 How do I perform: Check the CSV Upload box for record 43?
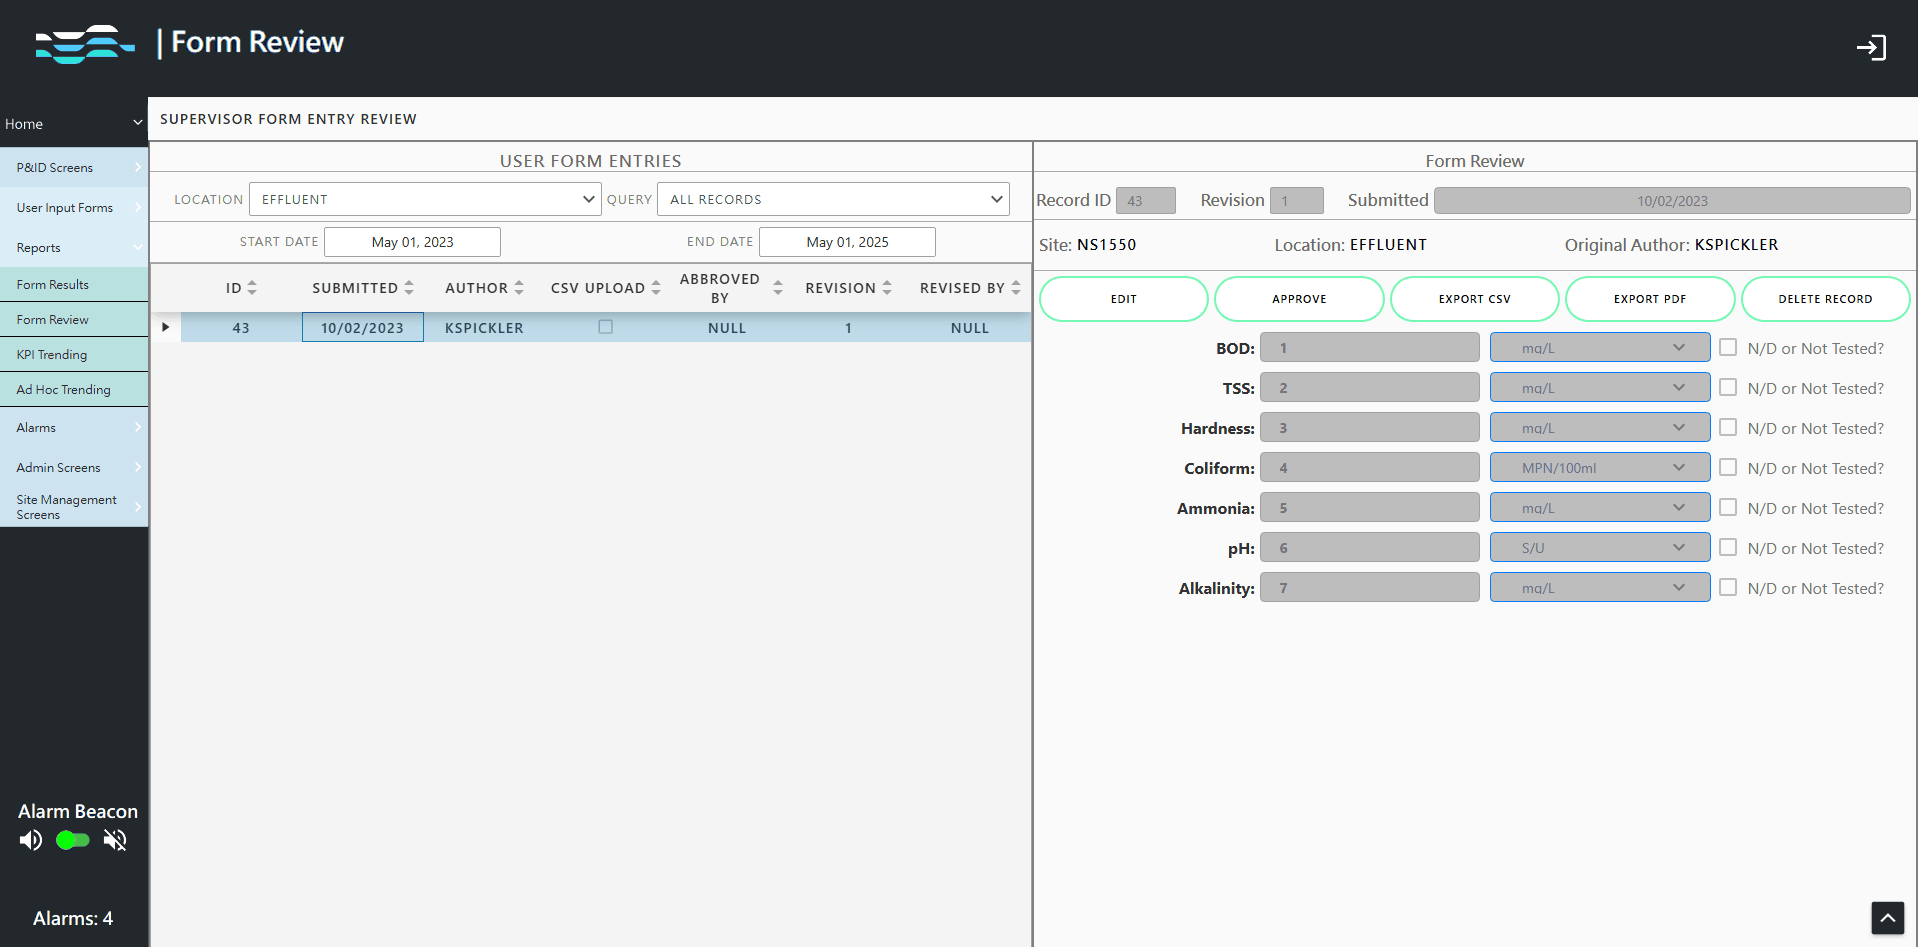[605, 327]
